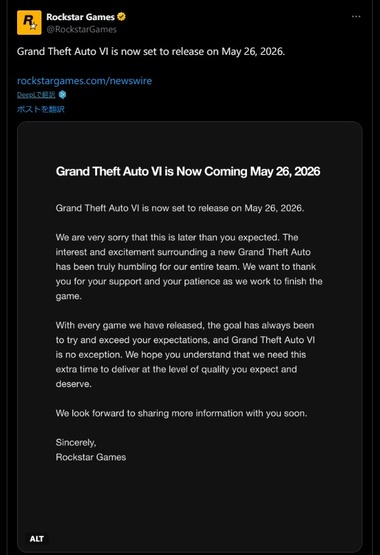Click the 'Rockstar Games' signature in letter
The height and width of the screenshot is (555, 380).
[x=91, y=457]
